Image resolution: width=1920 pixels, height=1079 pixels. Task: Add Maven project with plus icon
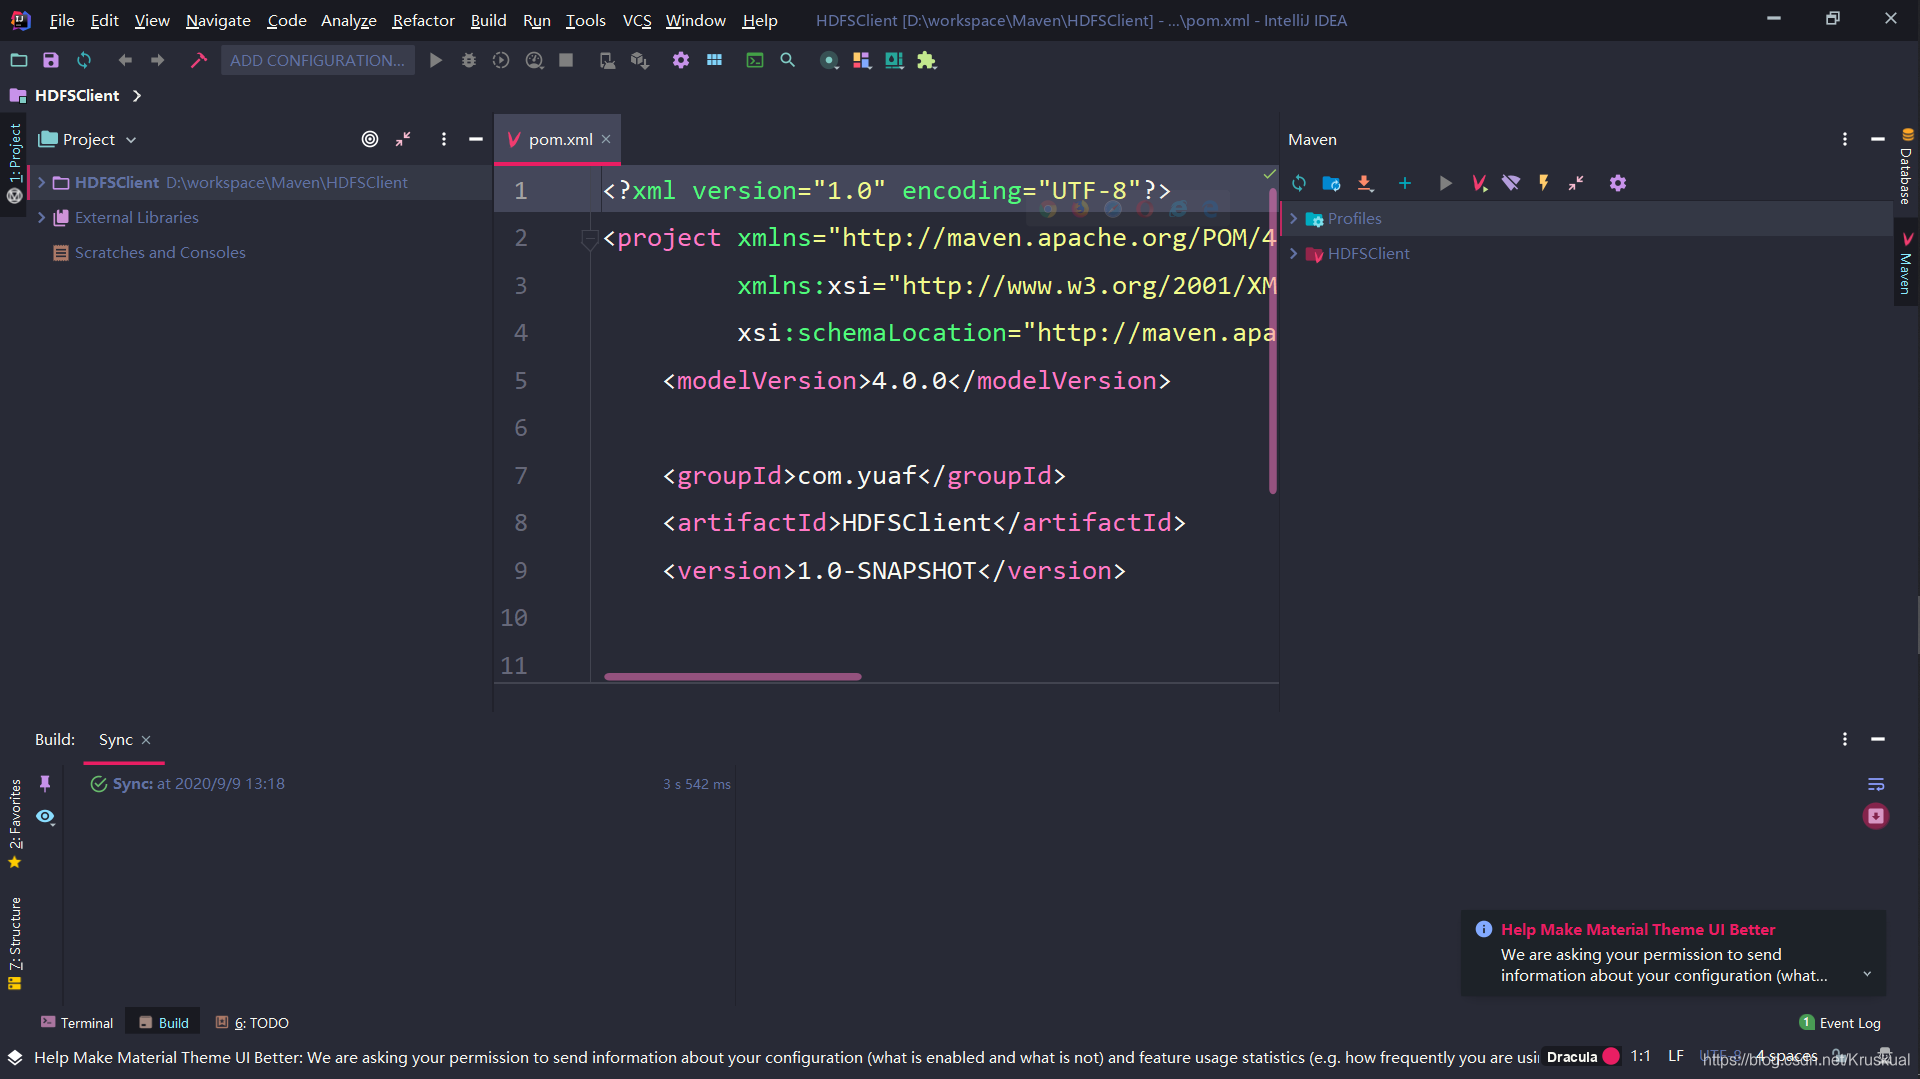1405,183
